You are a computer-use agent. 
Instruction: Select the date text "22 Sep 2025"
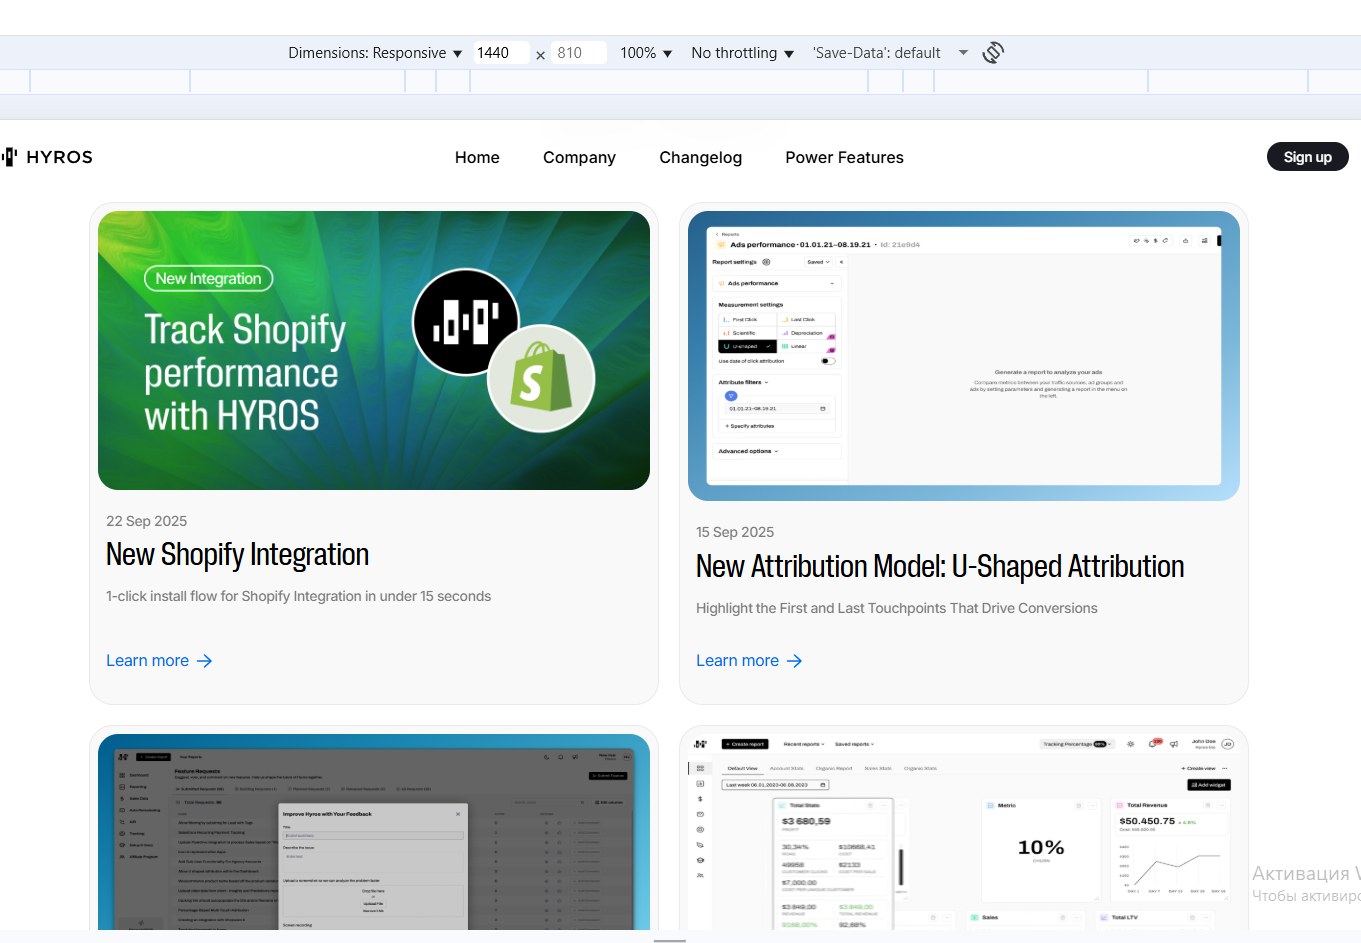click(x=147, y=521)
